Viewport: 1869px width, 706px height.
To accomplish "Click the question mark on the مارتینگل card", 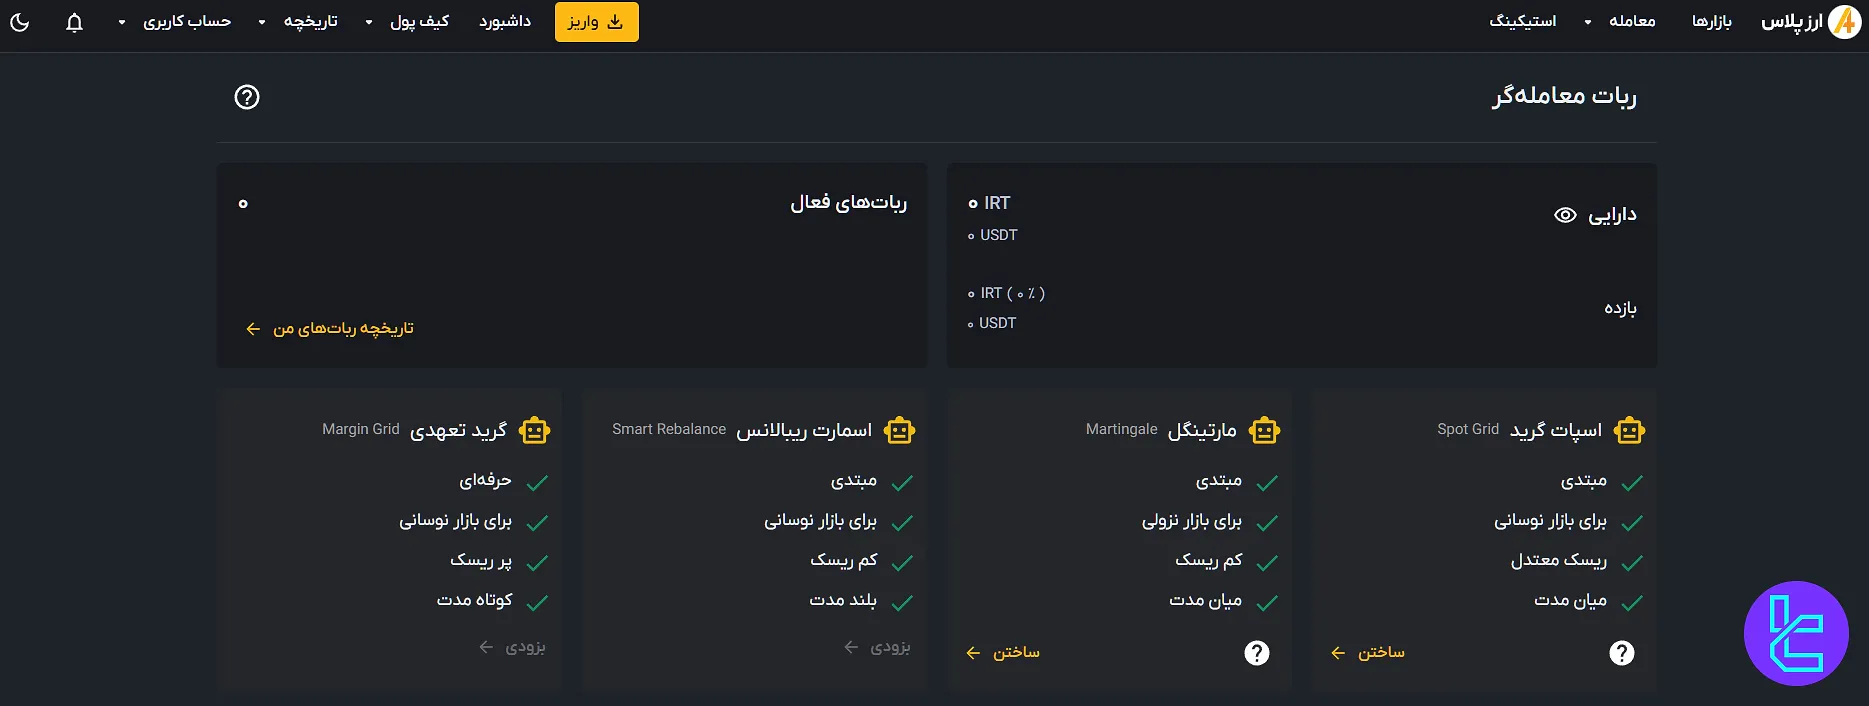I will coord(1257,652).
